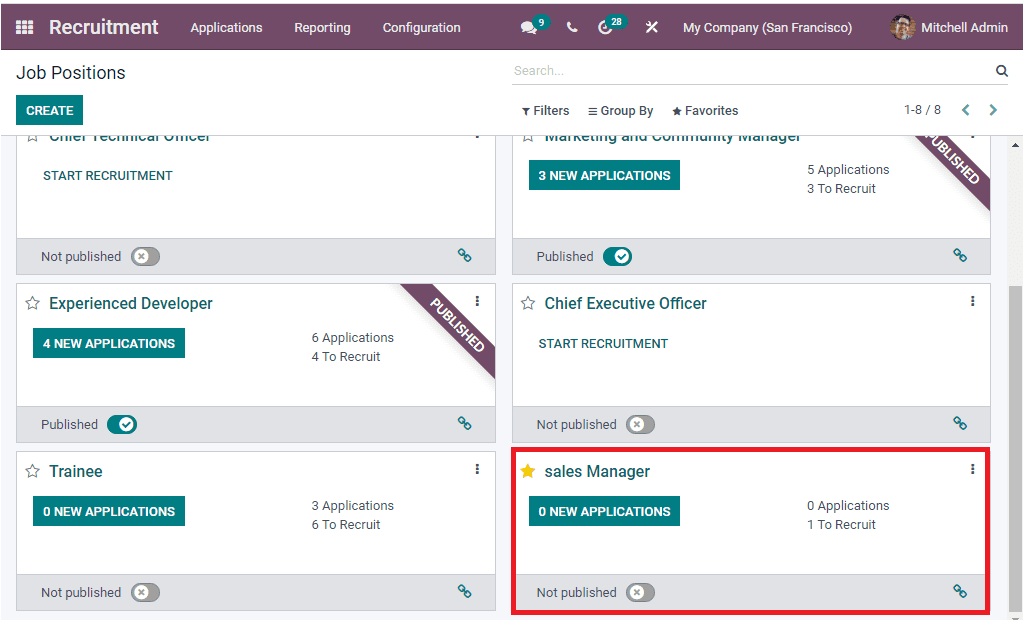The width and height of the screenshot is (1024, 621).
Task: Unpublish Marketing and Community Manager job
Action: click(x=617, y=257)
